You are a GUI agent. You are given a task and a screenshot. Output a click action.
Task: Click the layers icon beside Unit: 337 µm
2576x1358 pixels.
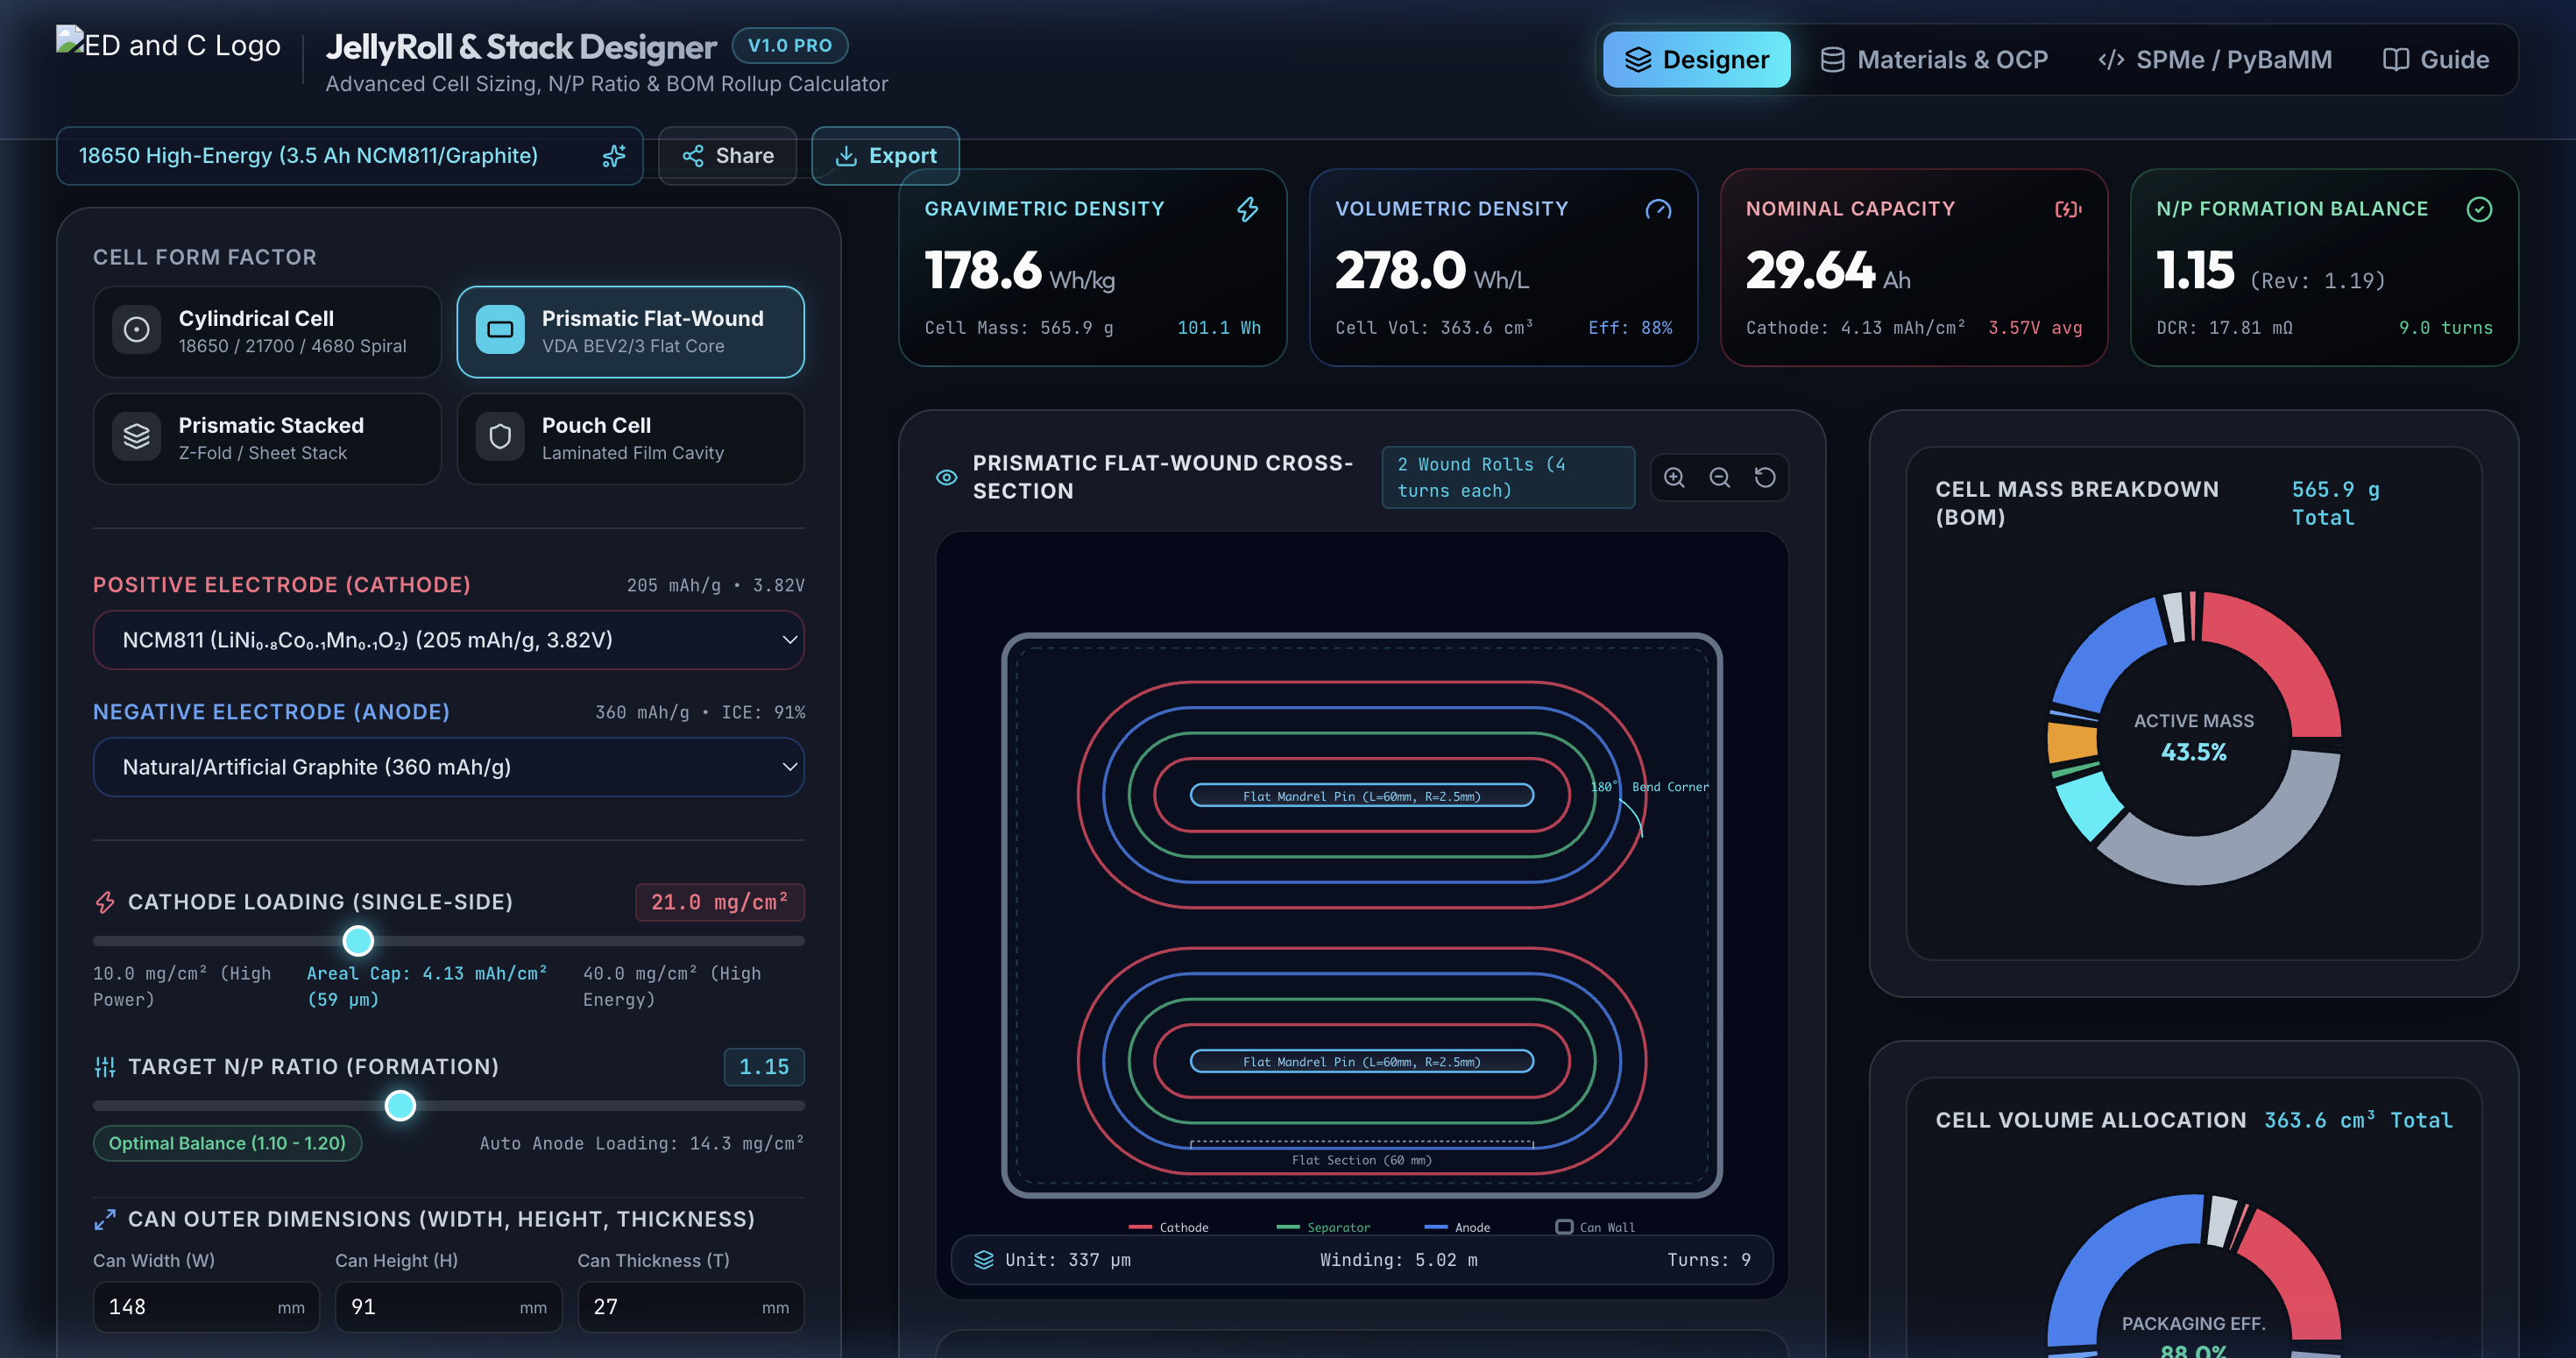click(984, 1260)
